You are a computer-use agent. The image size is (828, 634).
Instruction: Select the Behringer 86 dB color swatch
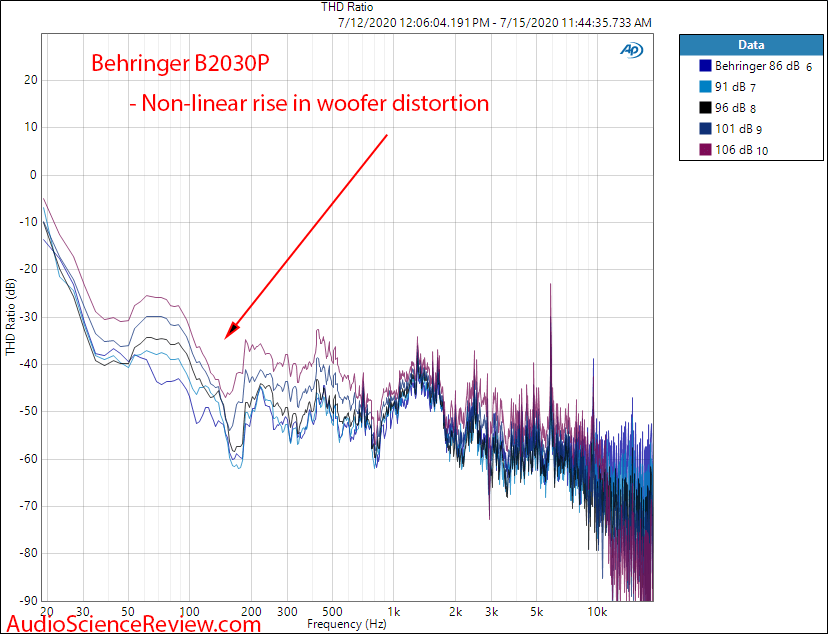click(x=705, y=65)
